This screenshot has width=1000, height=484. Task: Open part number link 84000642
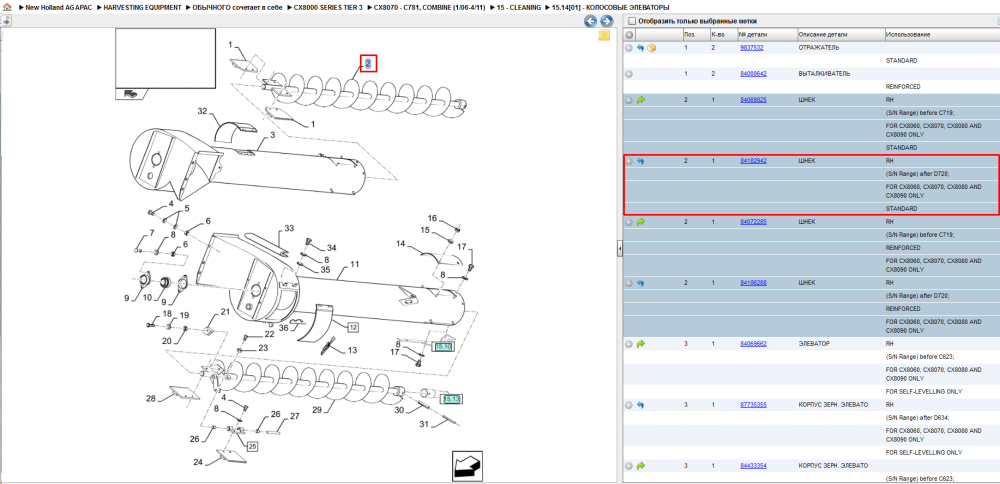(753, 74)
